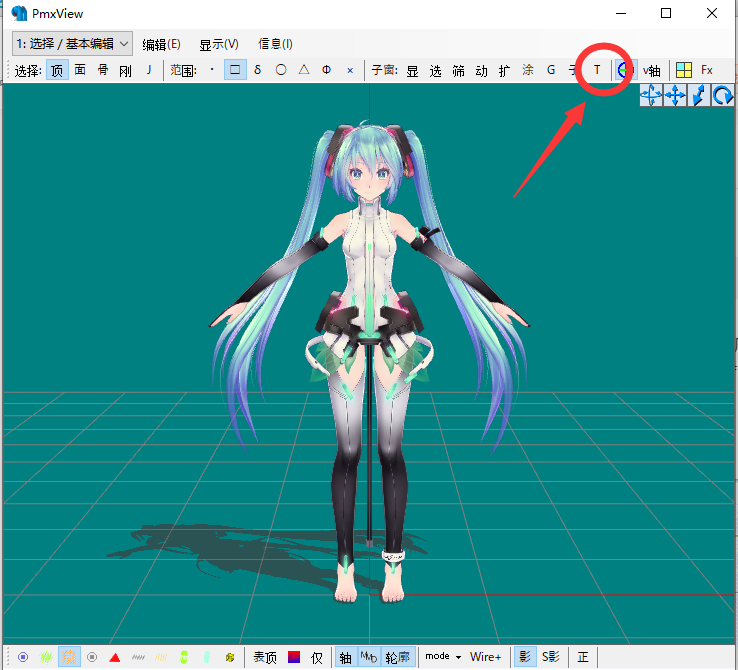Toggle the gray slash lines display icon

138,657
